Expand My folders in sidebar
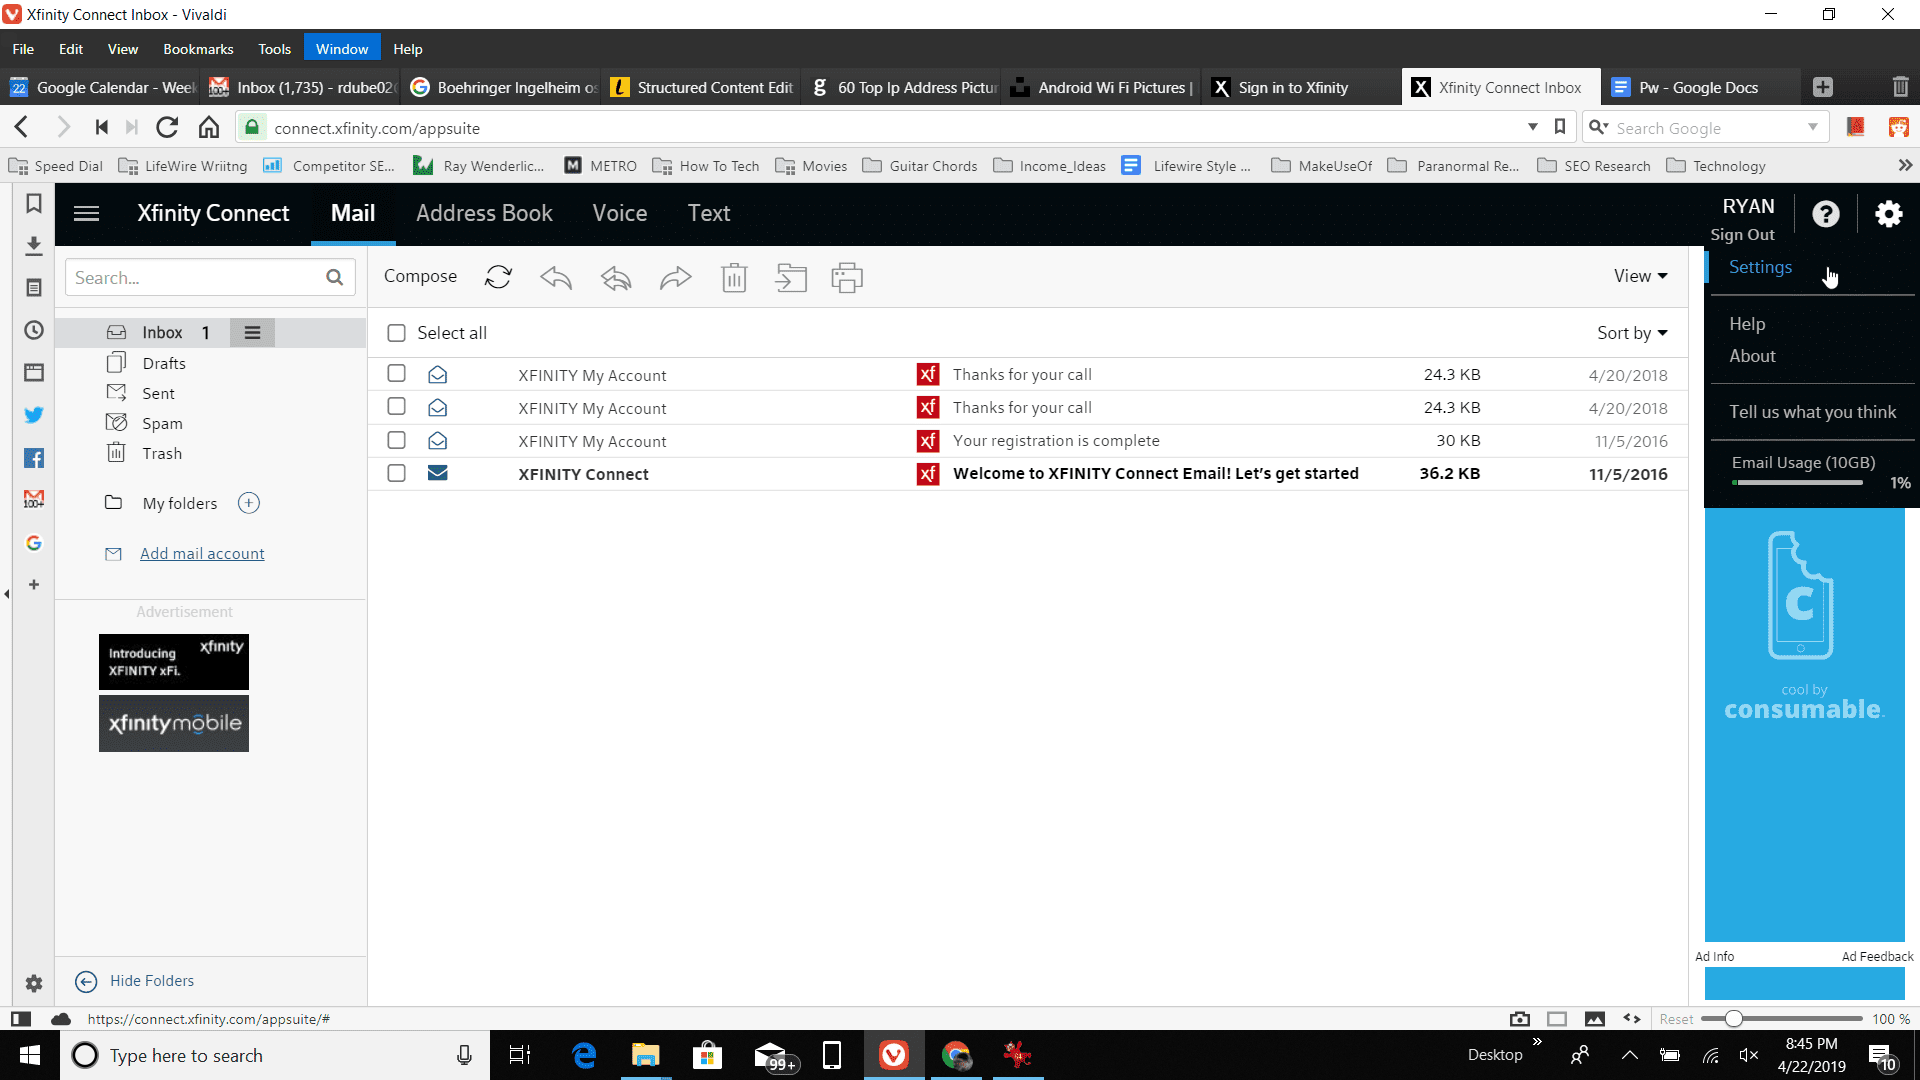 (180, 503)
